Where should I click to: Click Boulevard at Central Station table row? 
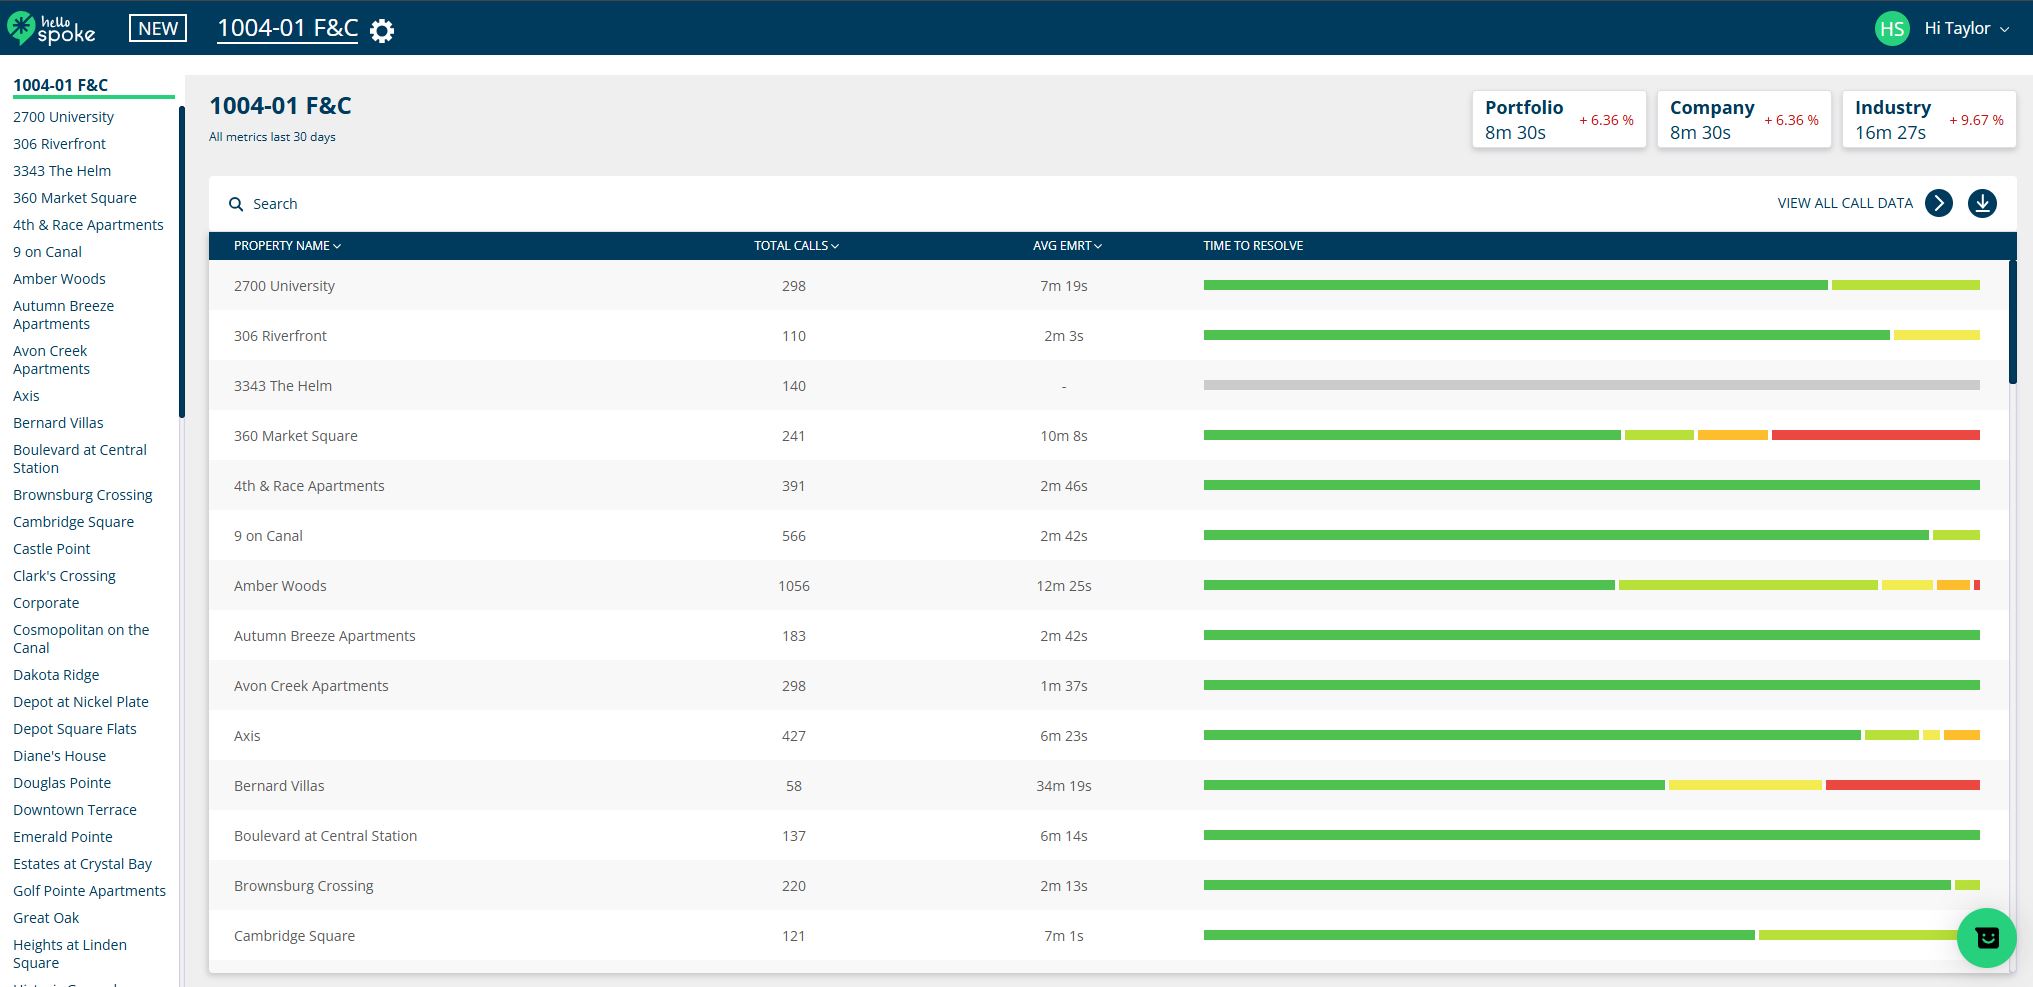pos(1108,835)
